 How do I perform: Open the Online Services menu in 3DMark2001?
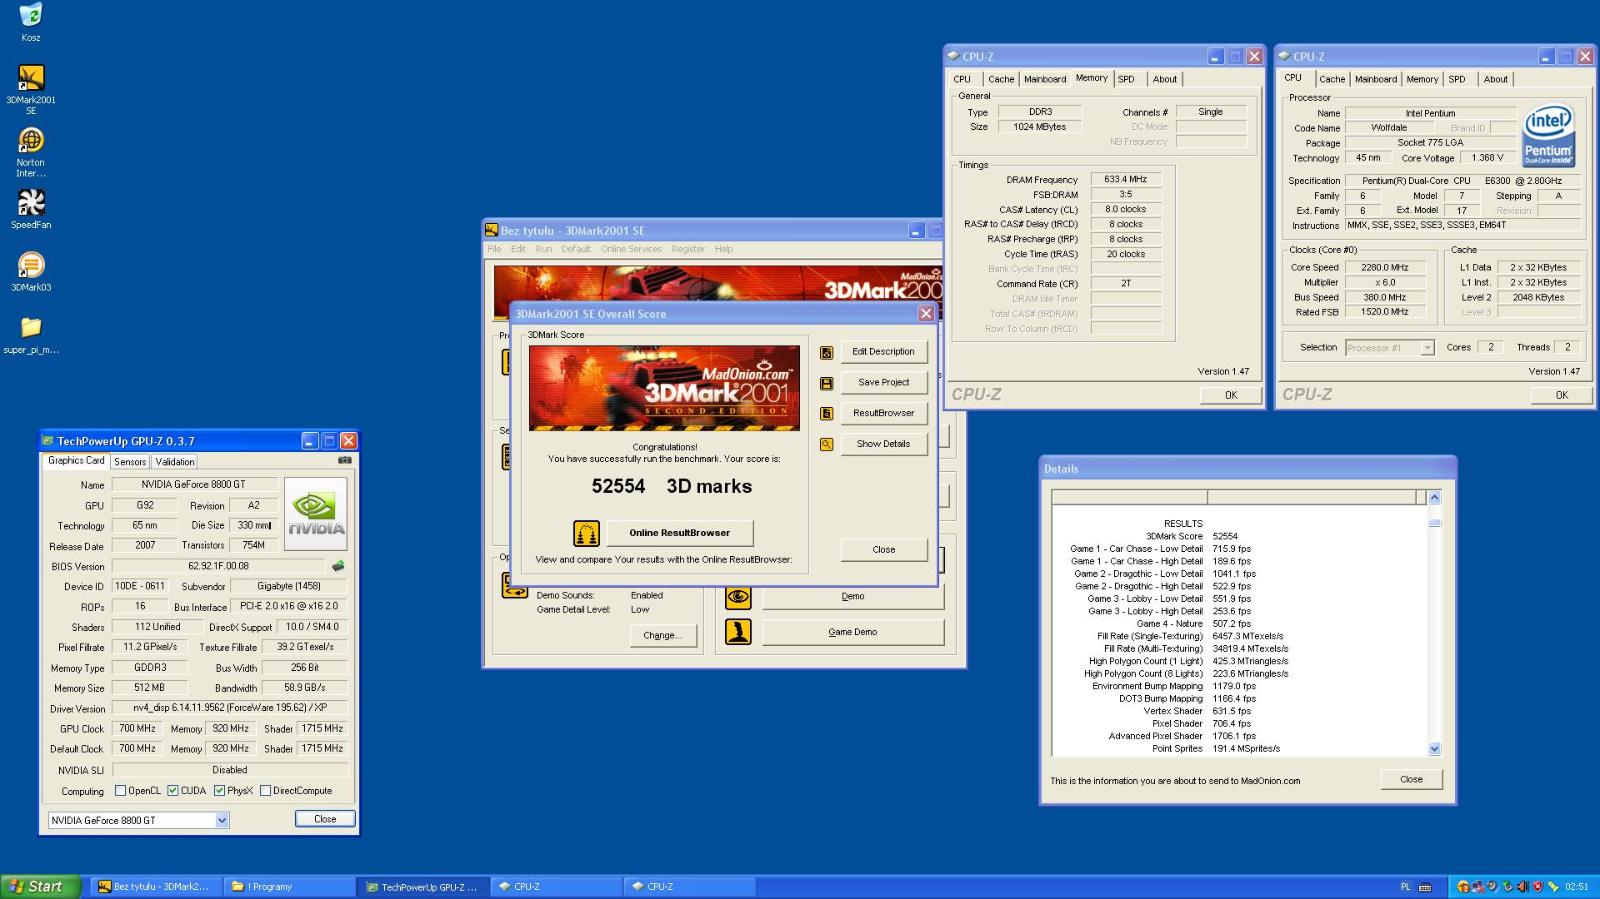(631, 249)
